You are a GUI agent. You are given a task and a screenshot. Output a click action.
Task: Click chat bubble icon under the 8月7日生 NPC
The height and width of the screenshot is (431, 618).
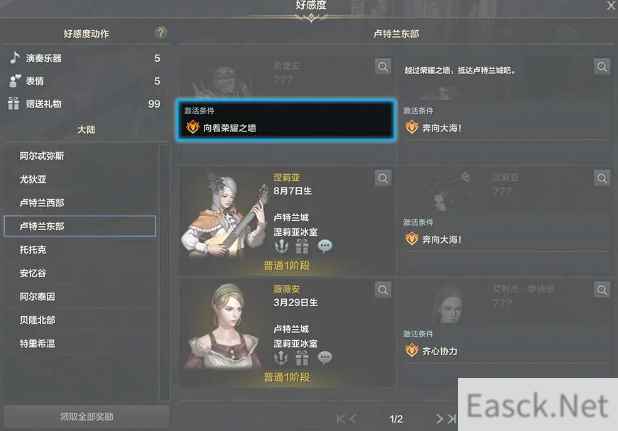pos(325,247)
